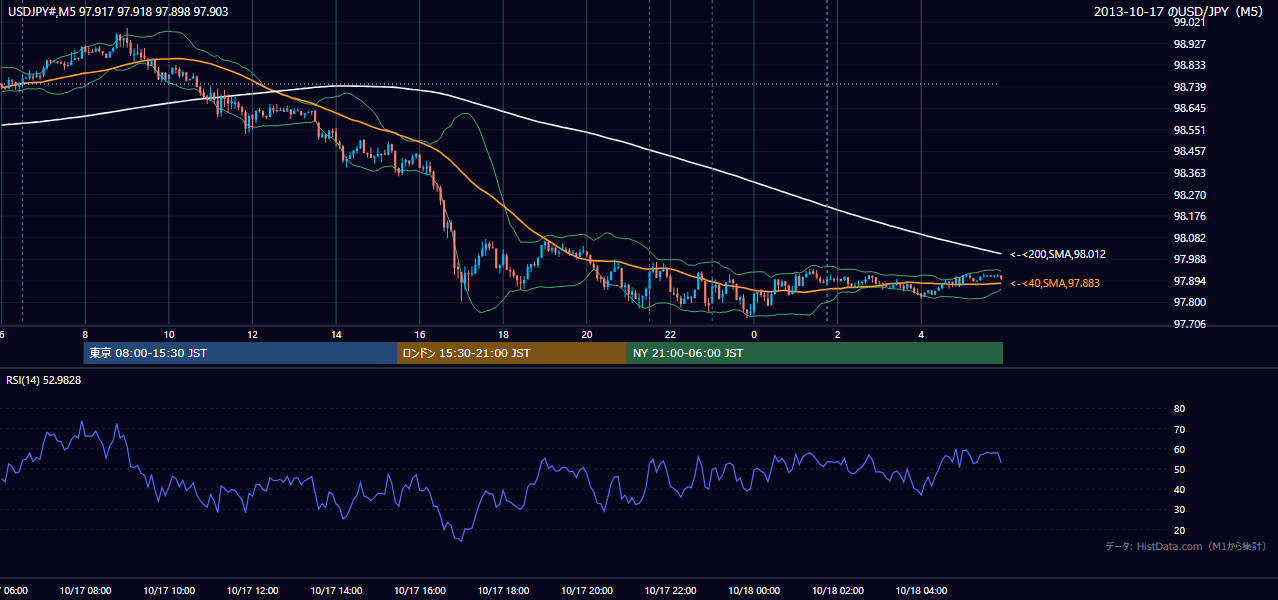Click the 40 SMA 97.883 label
The height and width of the screenshot is (600, 1278).
(x=1054, y=284)
